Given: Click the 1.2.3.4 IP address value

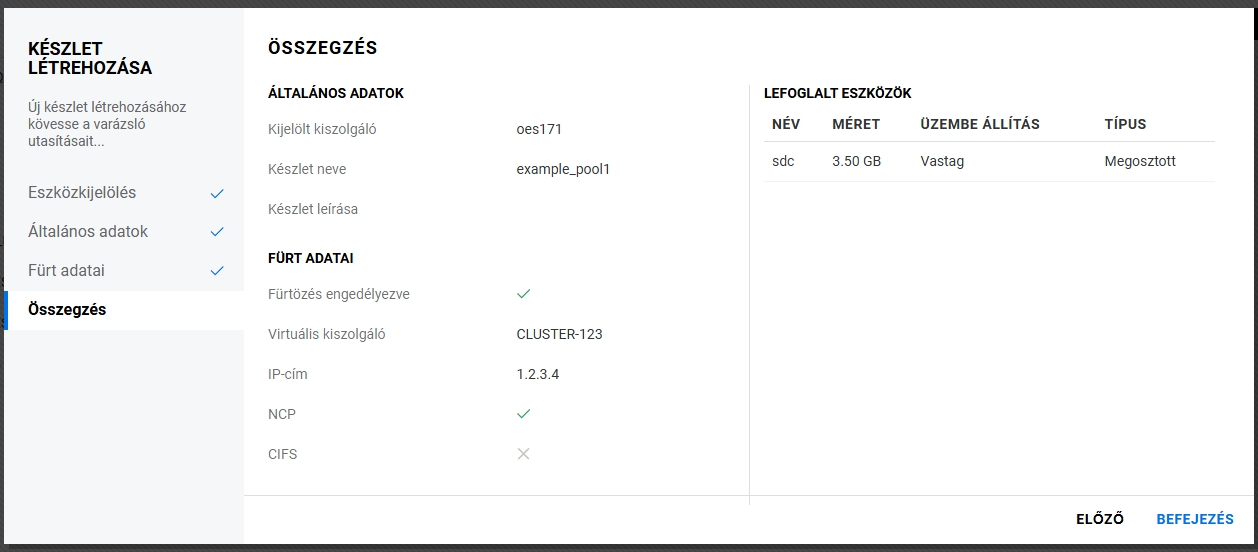Looking at the screenshot, I should [538, 374].
